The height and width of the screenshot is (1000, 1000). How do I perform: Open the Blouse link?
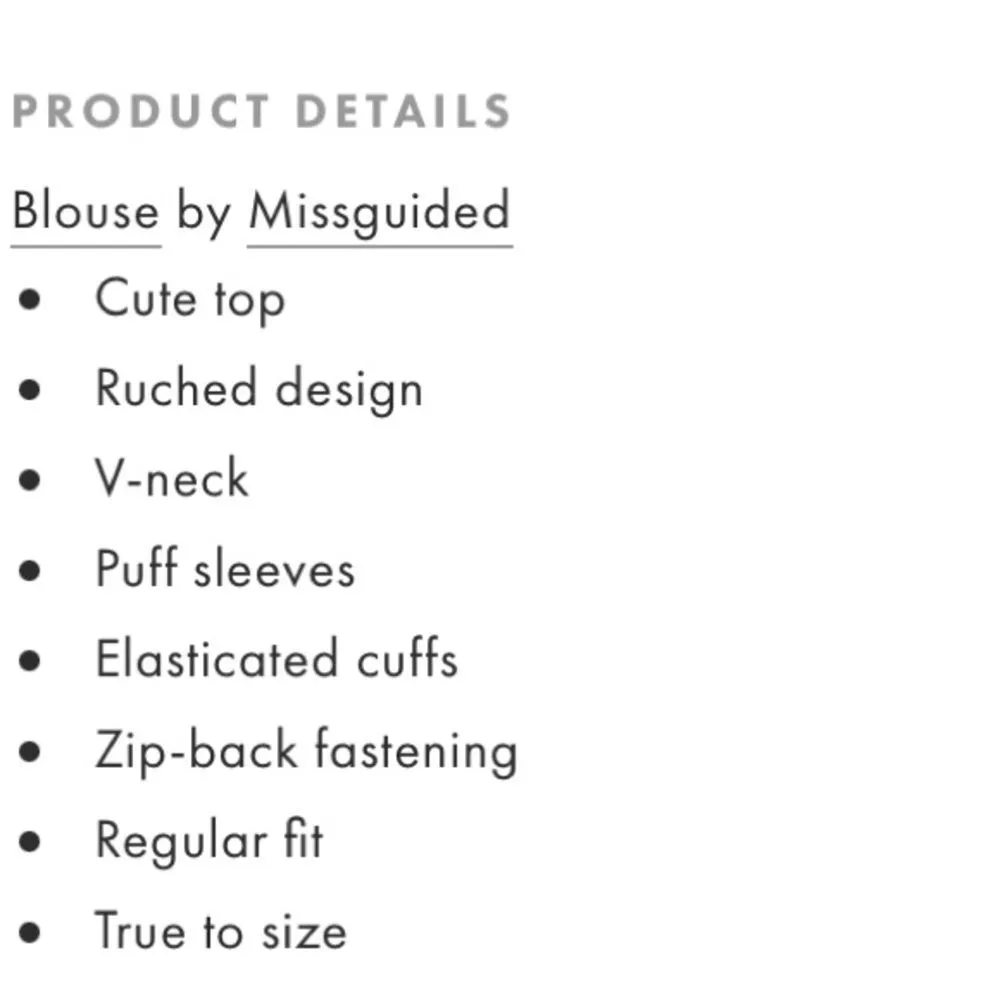(86, 212)
